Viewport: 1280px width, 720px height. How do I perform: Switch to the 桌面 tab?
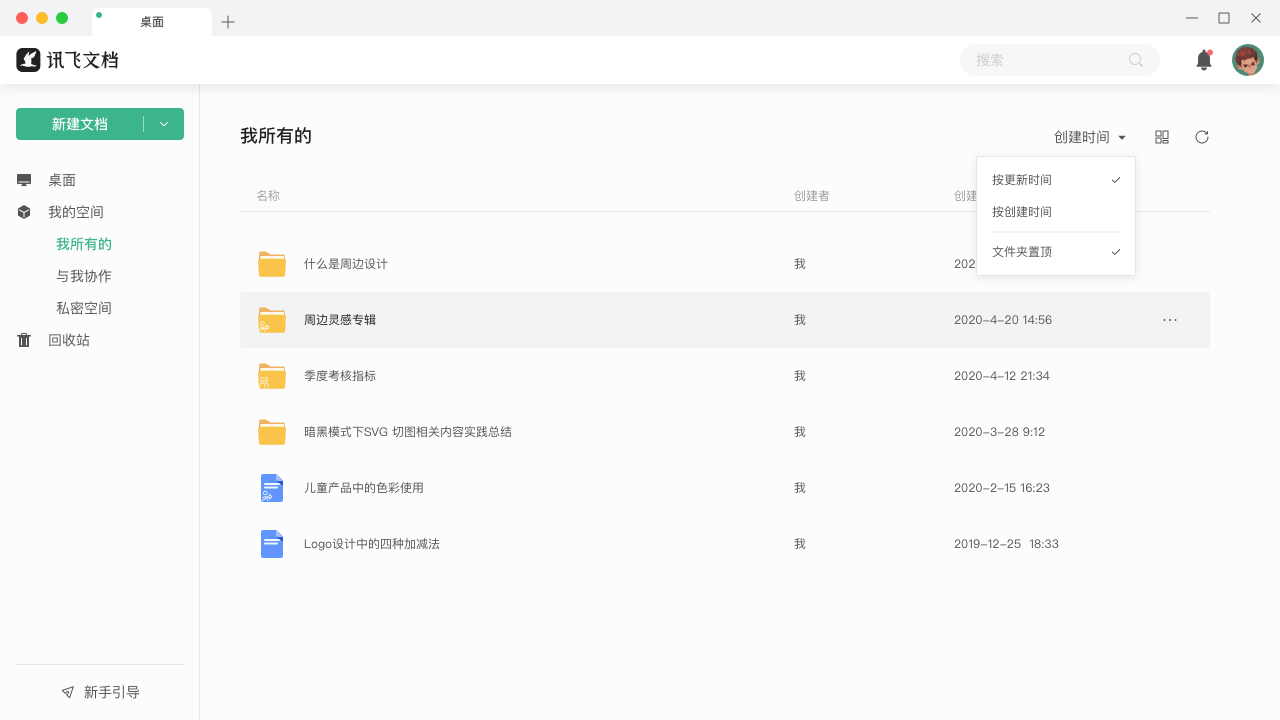[x=152, y=20]
